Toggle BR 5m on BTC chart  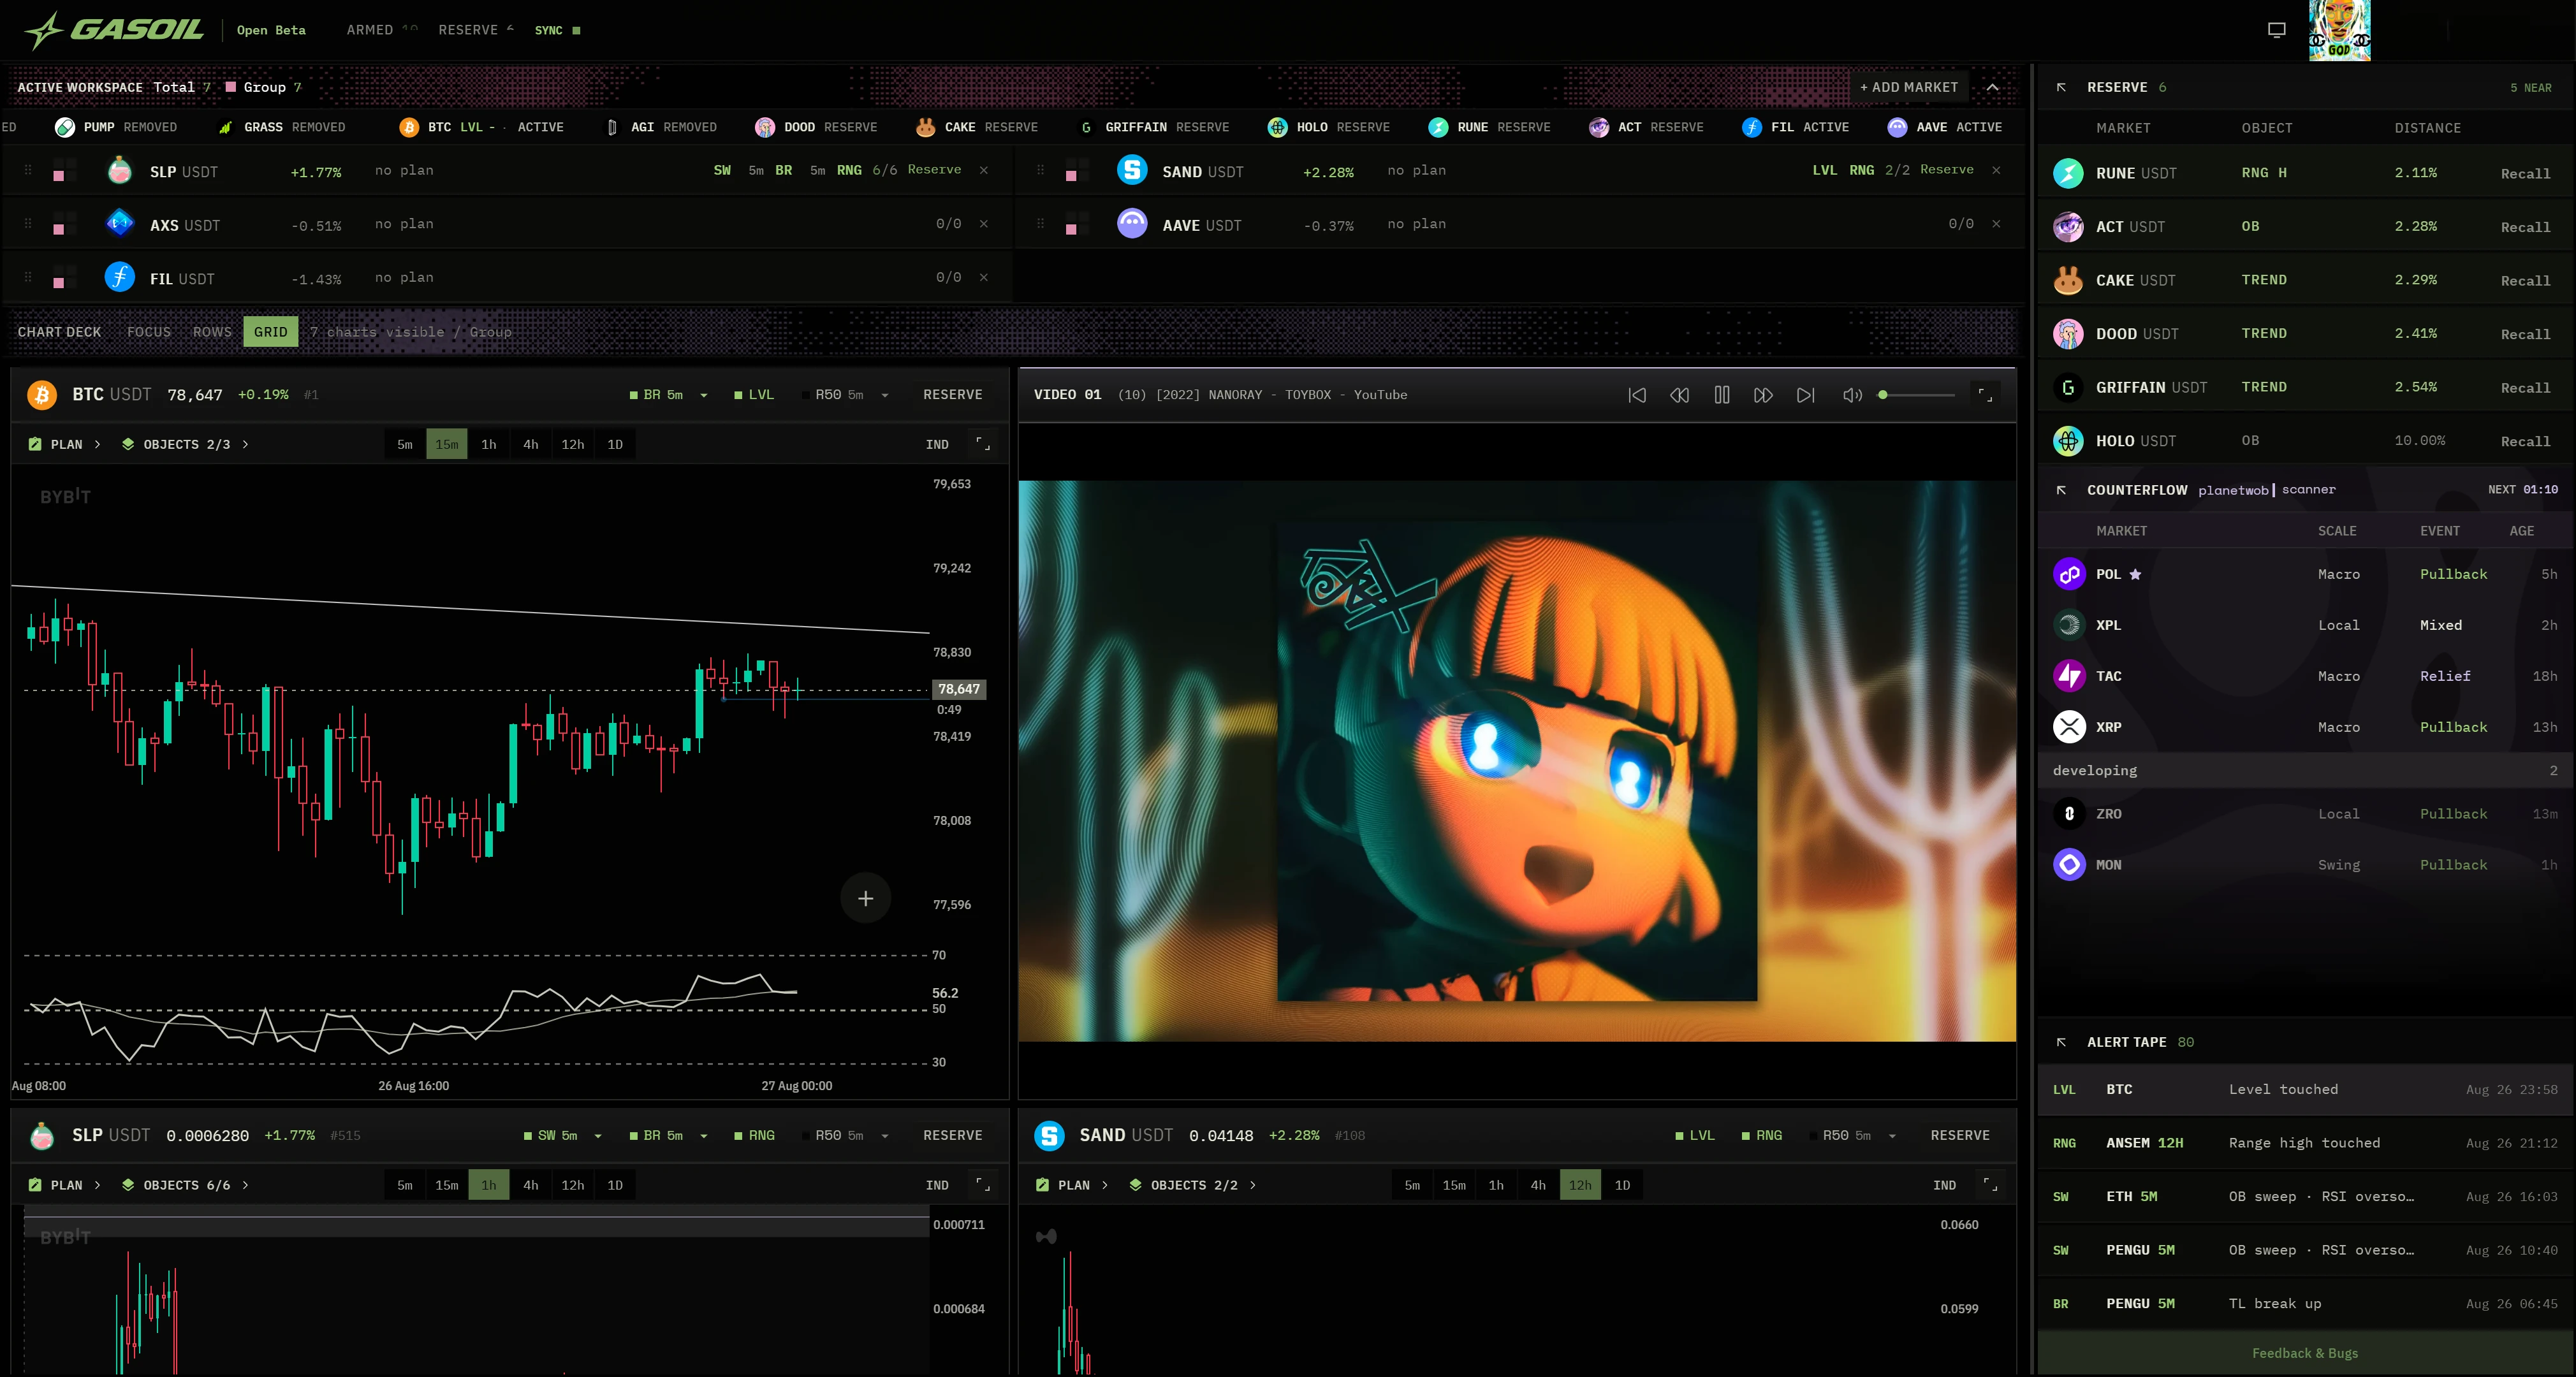[656, 395]
